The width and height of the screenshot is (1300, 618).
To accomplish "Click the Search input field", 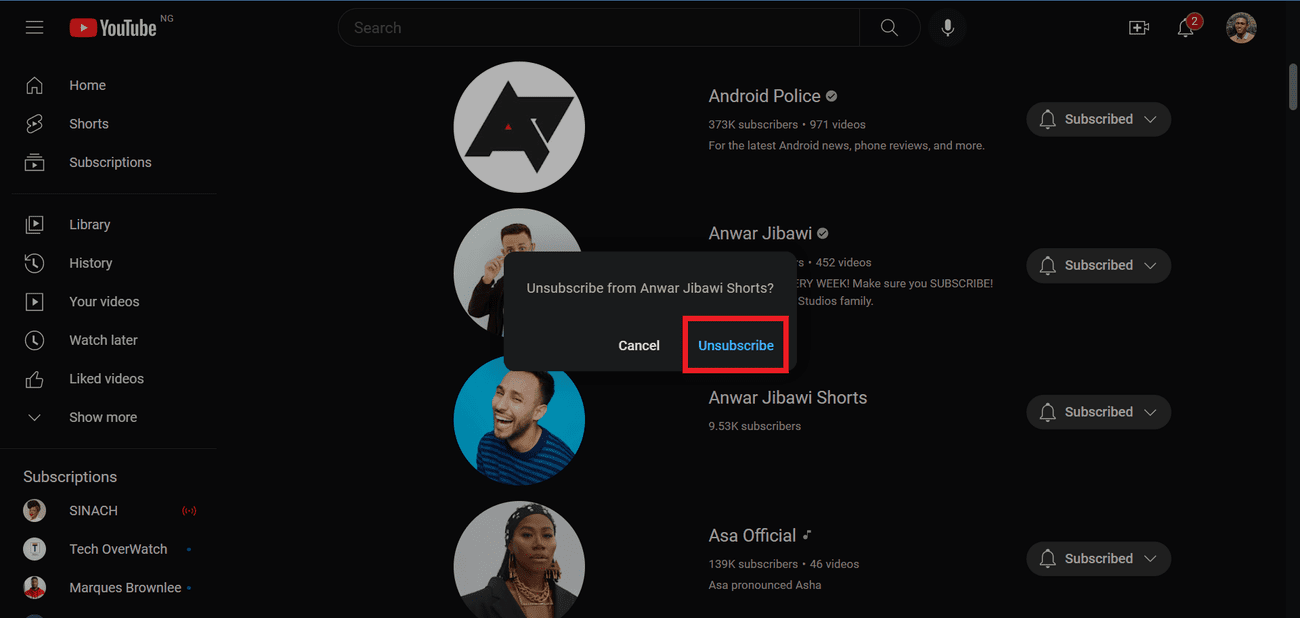I will pyautogui.click(x=598, y=28).
